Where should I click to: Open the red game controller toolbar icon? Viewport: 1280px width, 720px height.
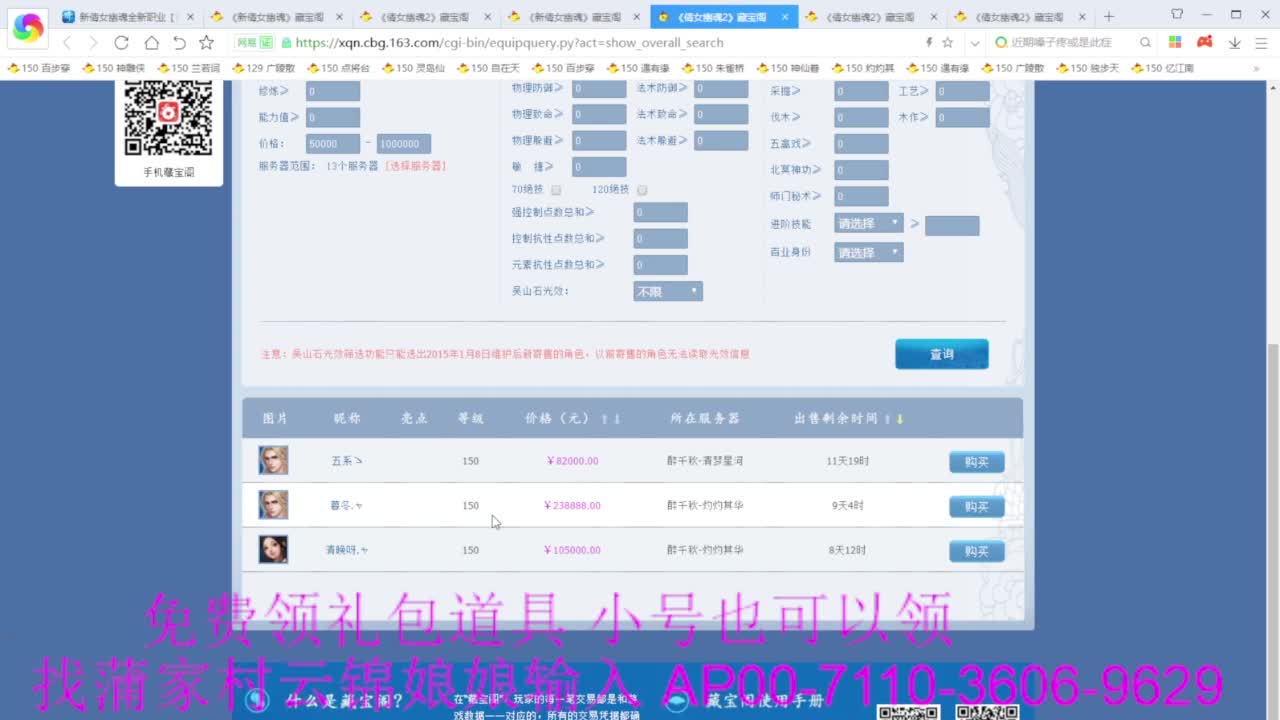coord(1205,43)
